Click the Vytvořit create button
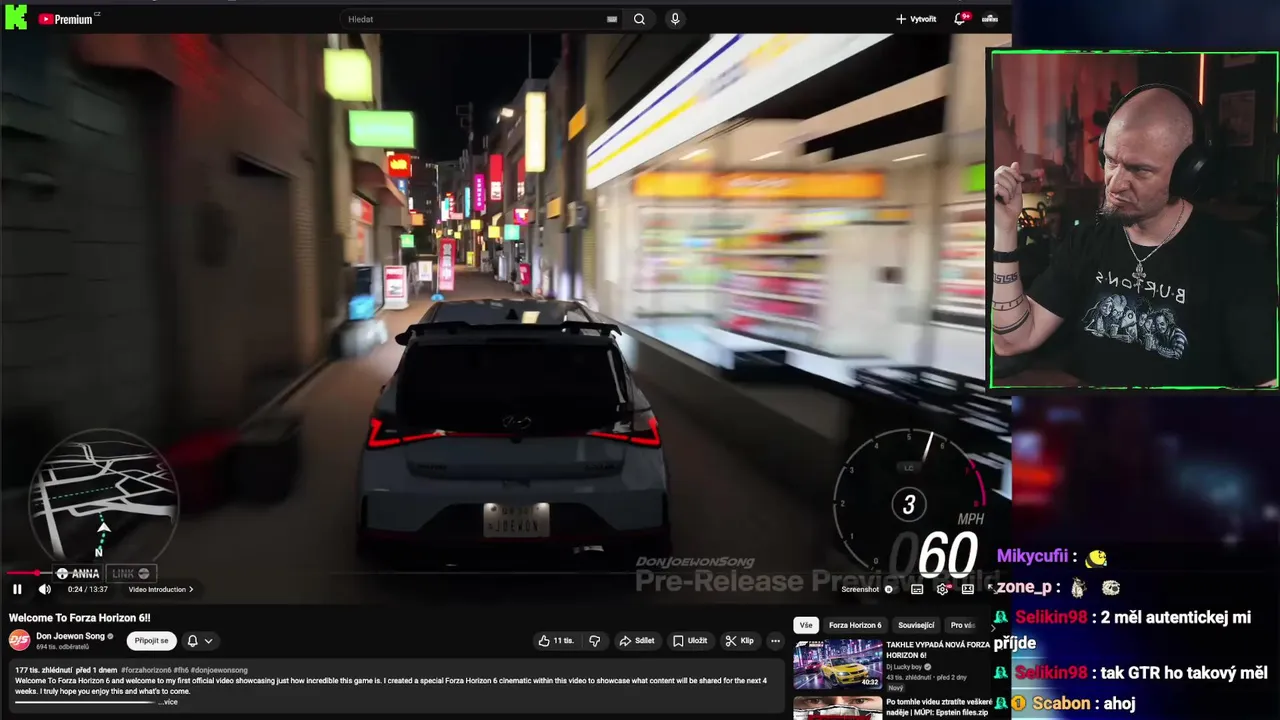The height and width of the screenshot is (720, 1280). [x=916, y=19]
